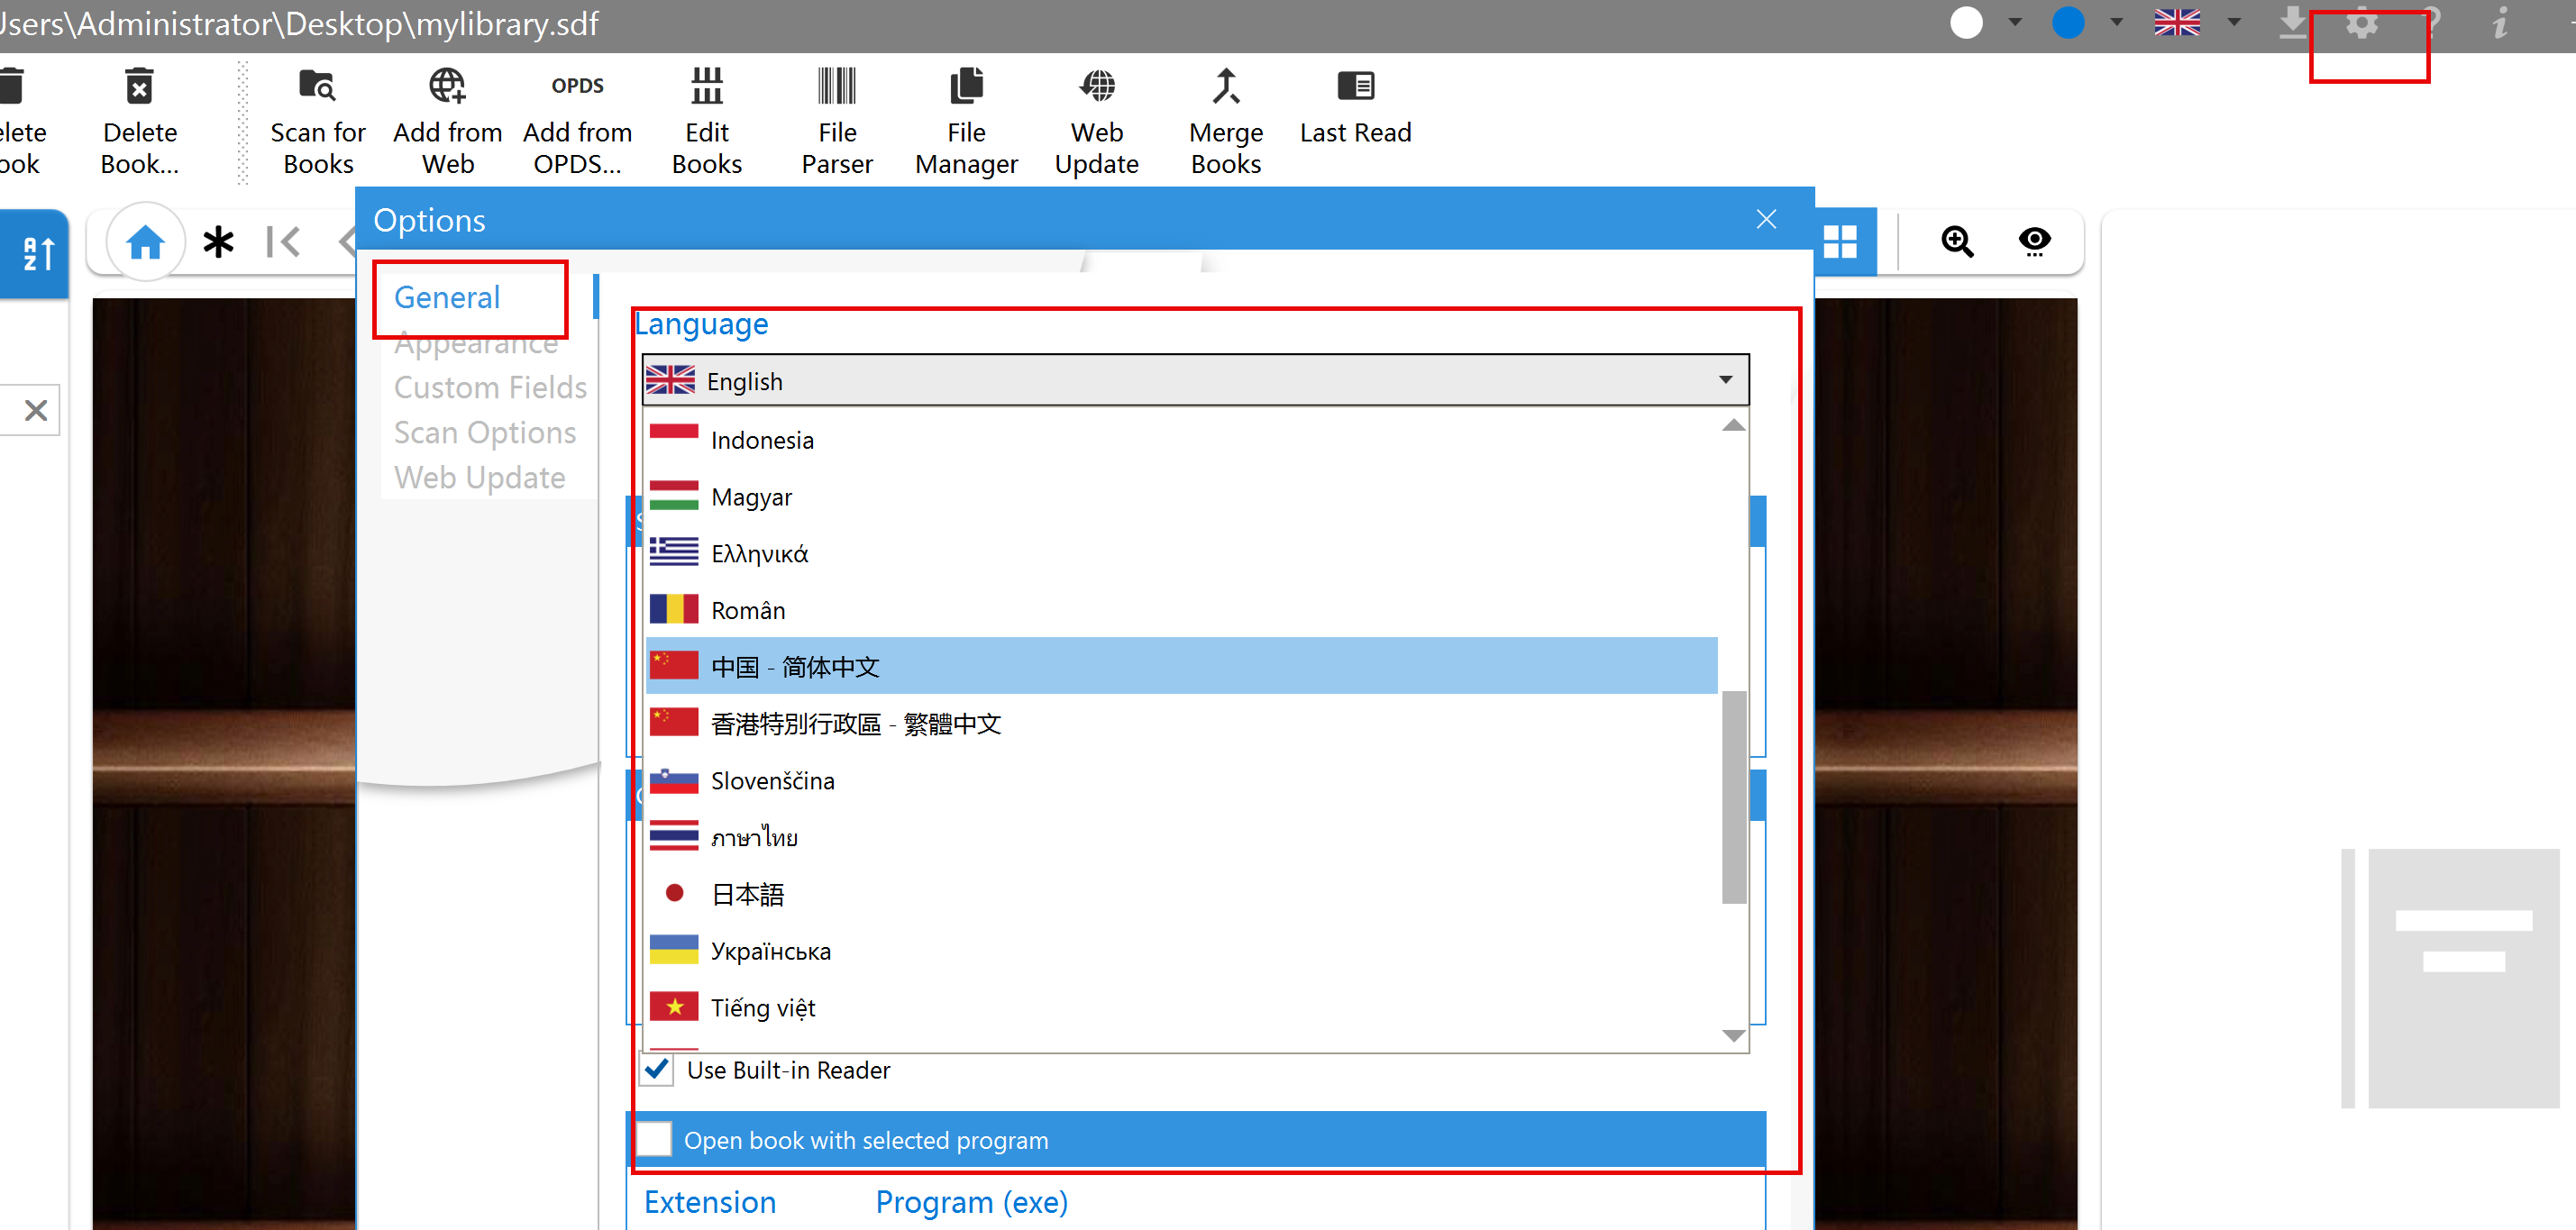The width and height of the screenshot is (2576, 1230).
Task: Select Magyar language entry
Action: click(x=751, y=497)
